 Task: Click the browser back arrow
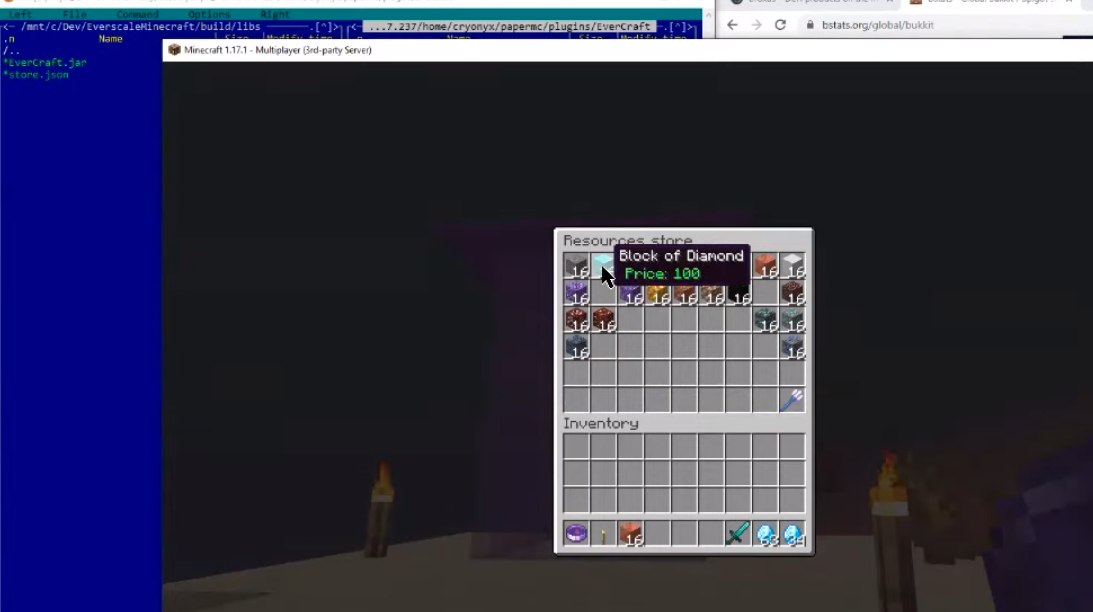click(732, 25)
